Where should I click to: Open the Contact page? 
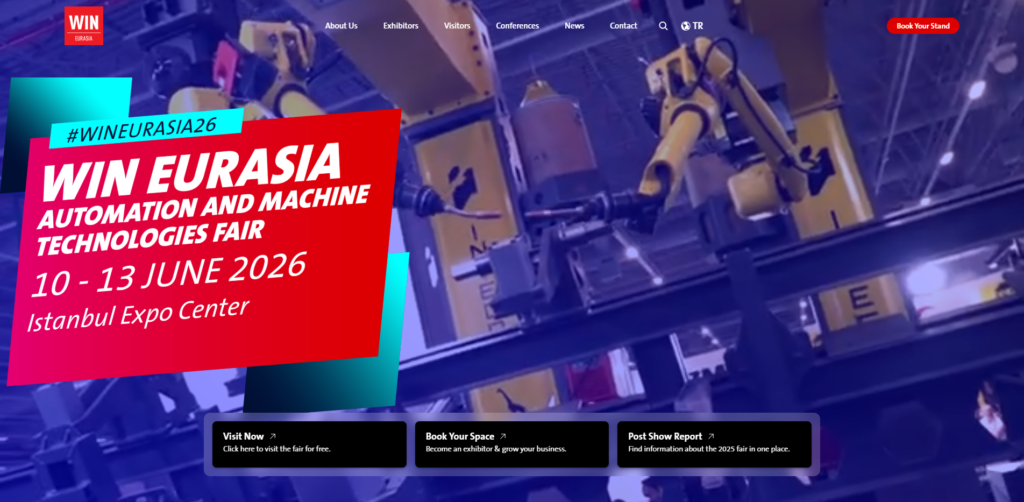(623, 26)
